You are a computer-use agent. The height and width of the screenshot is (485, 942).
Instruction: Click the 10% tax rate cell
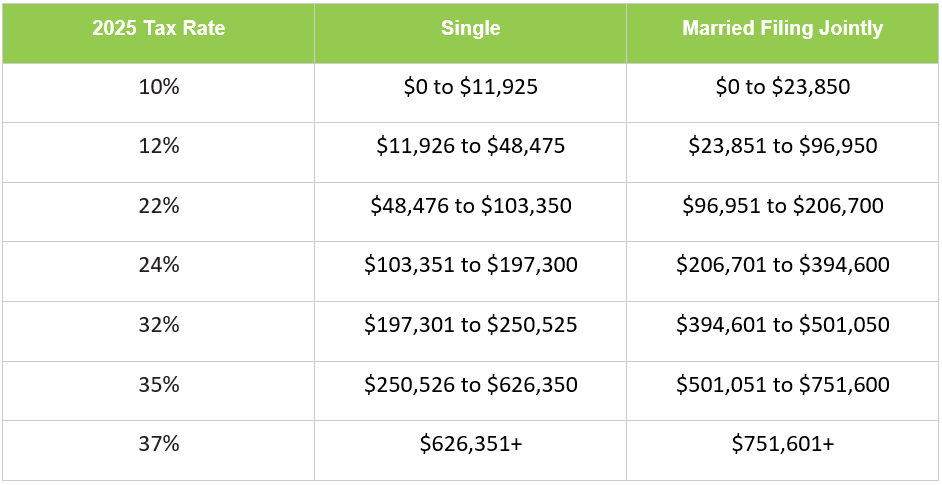158,93
